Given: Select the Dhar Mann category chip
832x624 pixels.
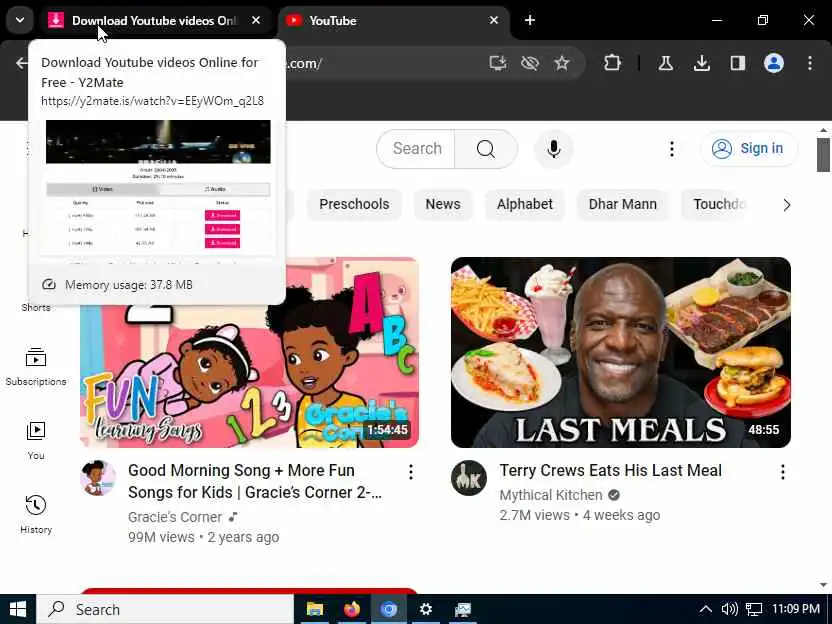Looking at the screenshot, I should pos(622,204).
